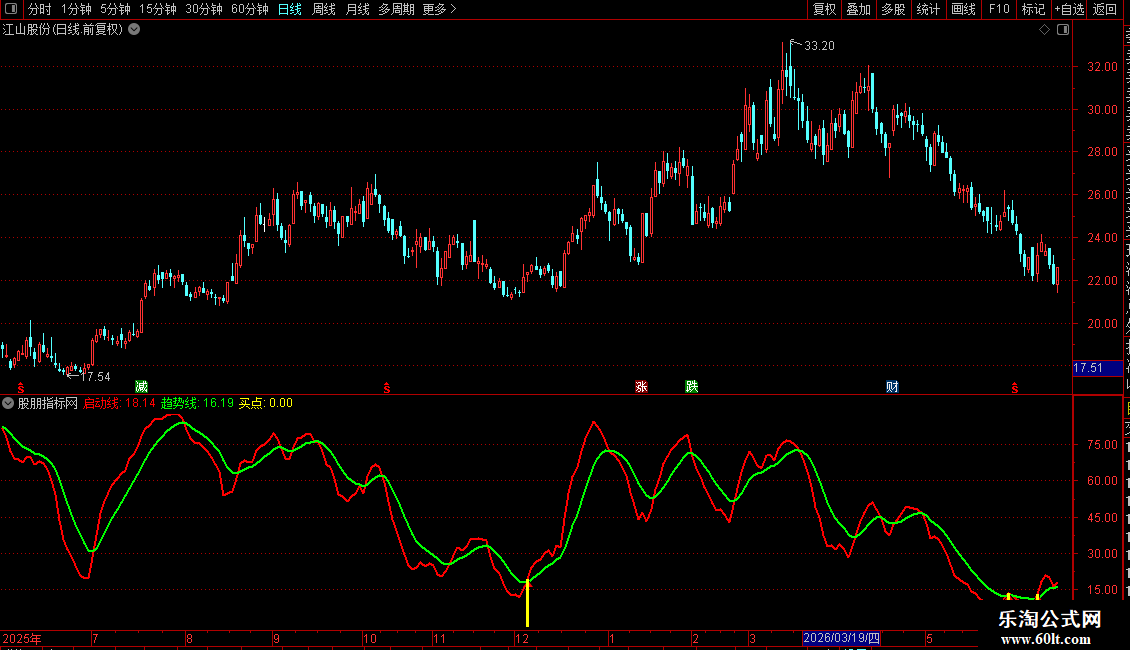Open the 江山股份 chart title dropdown
1130x650 pixels.
pos(134,30)
